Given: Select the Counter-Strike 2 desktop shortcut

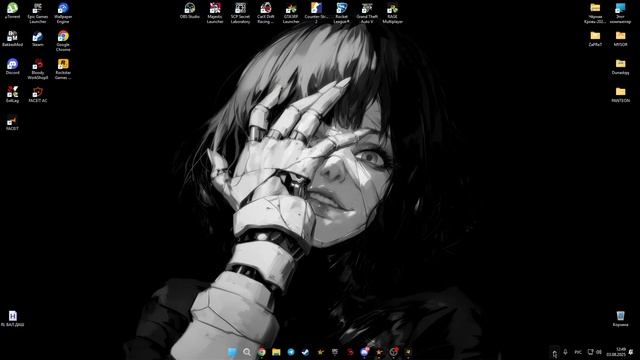Looking at the screenshot, I should pyautogui.click(x=316, y=13).
